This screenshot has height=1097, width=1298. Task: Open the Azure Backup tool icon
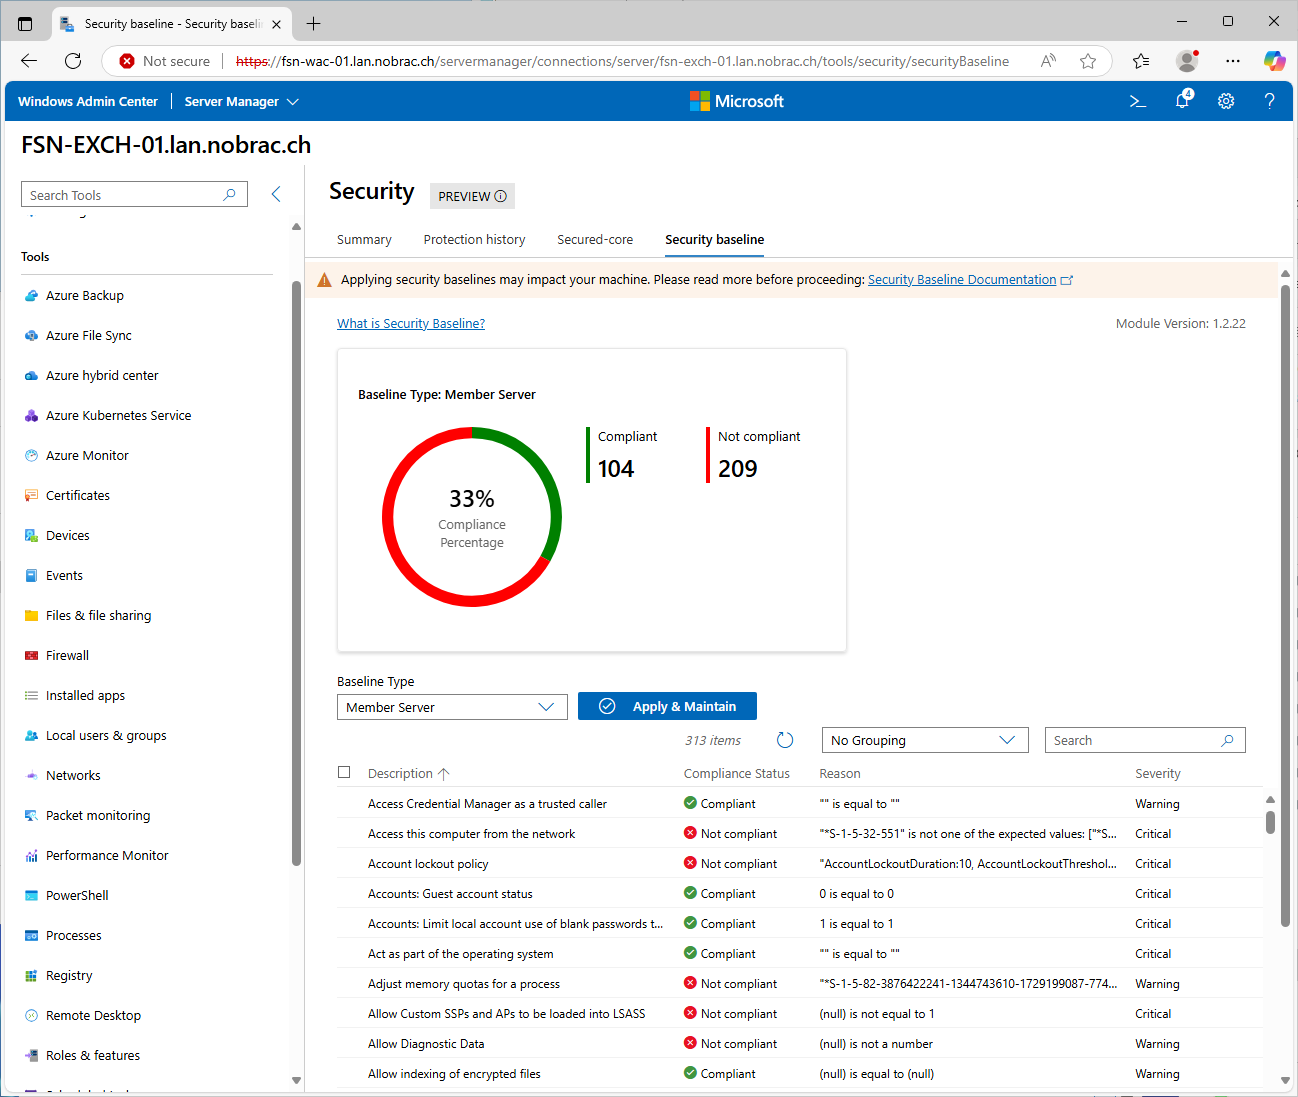tap(31, 296)
